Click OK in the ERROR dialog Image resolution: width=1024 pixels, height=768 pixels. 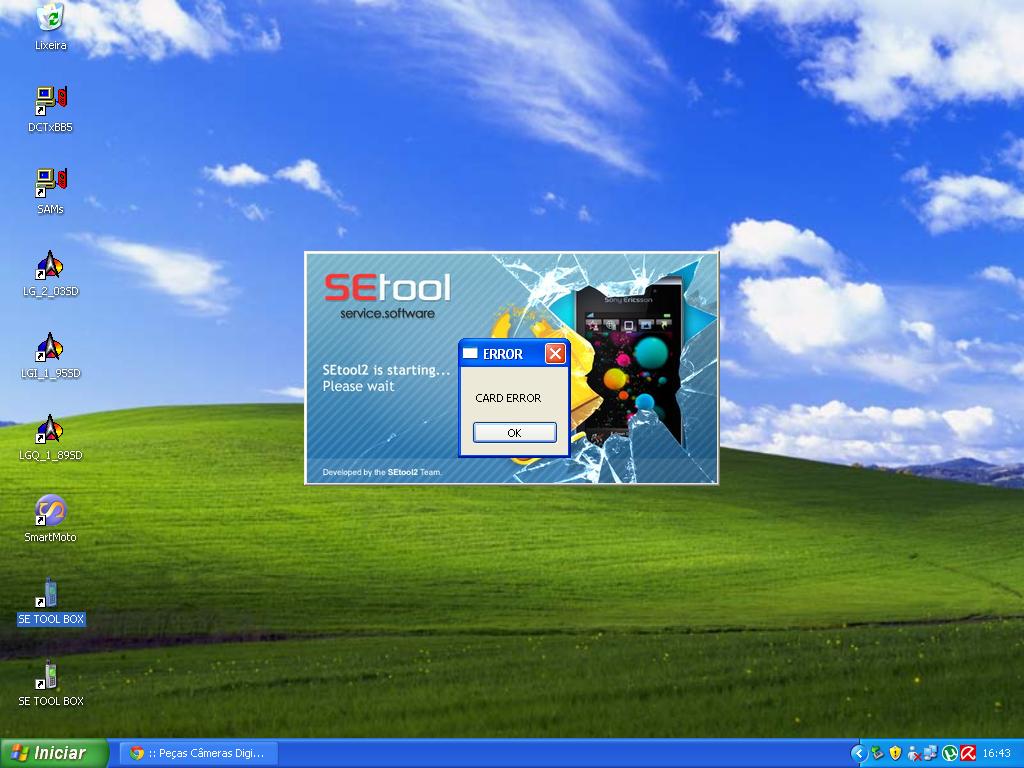tap(515, 433)
